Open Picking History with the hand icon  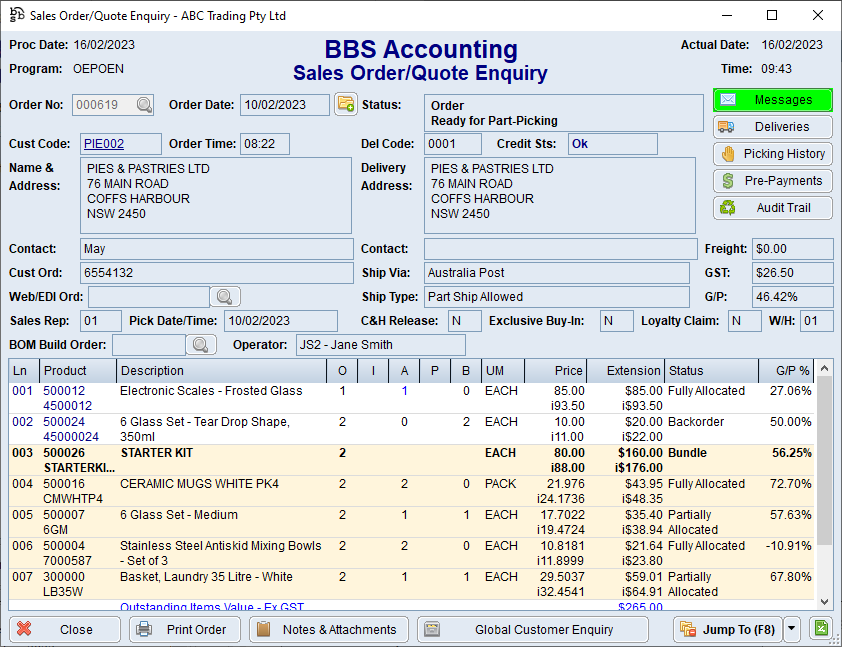[772, 154]
